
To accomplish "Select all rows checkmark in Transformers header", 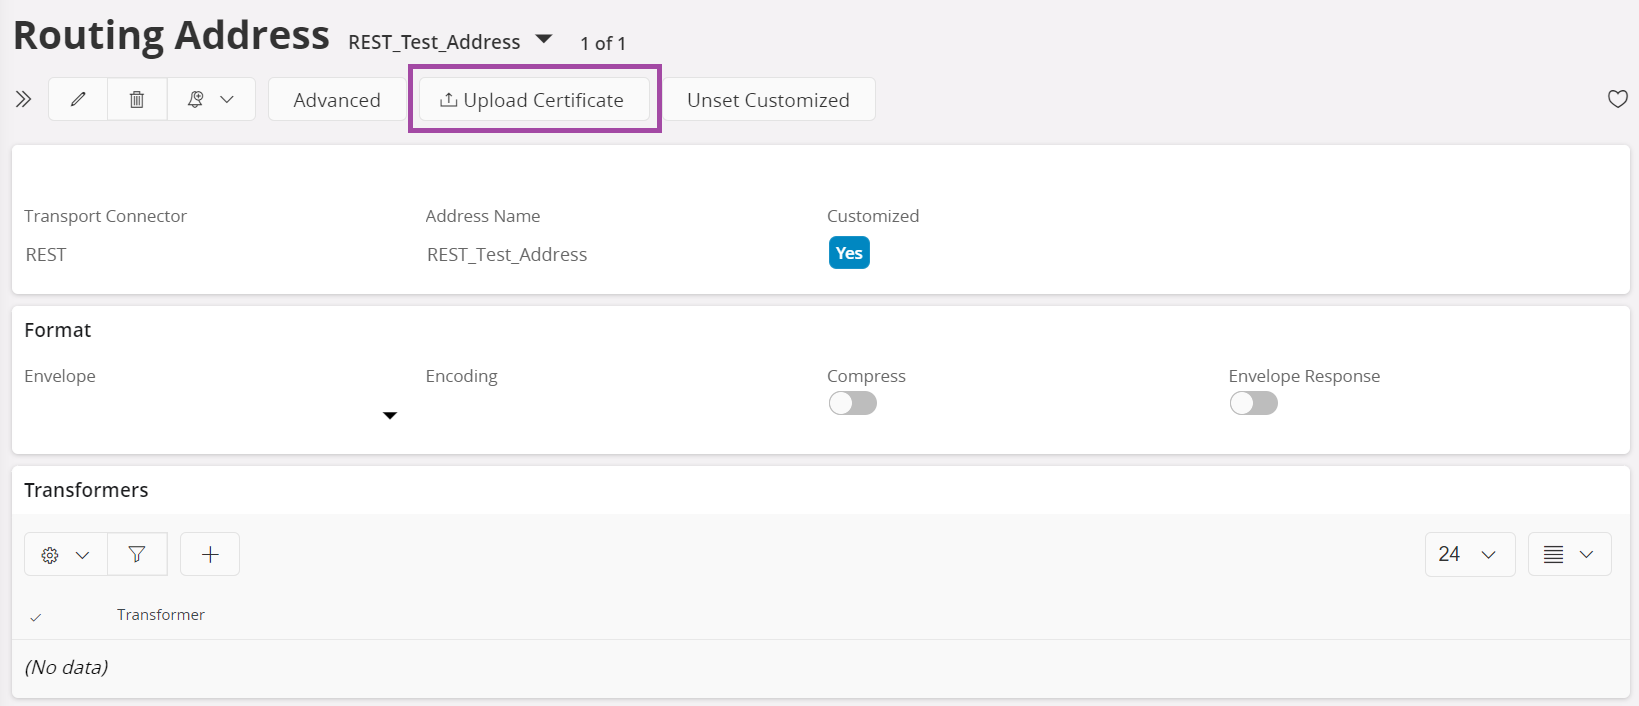I will (x=36, y=617).
